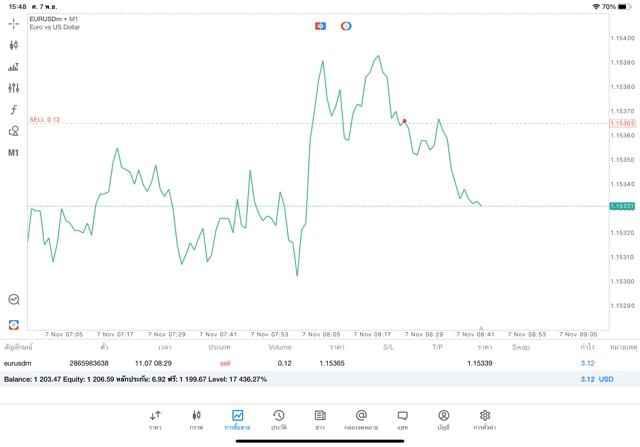640x447 pixels.
Task: Select the eurusdm sell position row
Action: 300,363
